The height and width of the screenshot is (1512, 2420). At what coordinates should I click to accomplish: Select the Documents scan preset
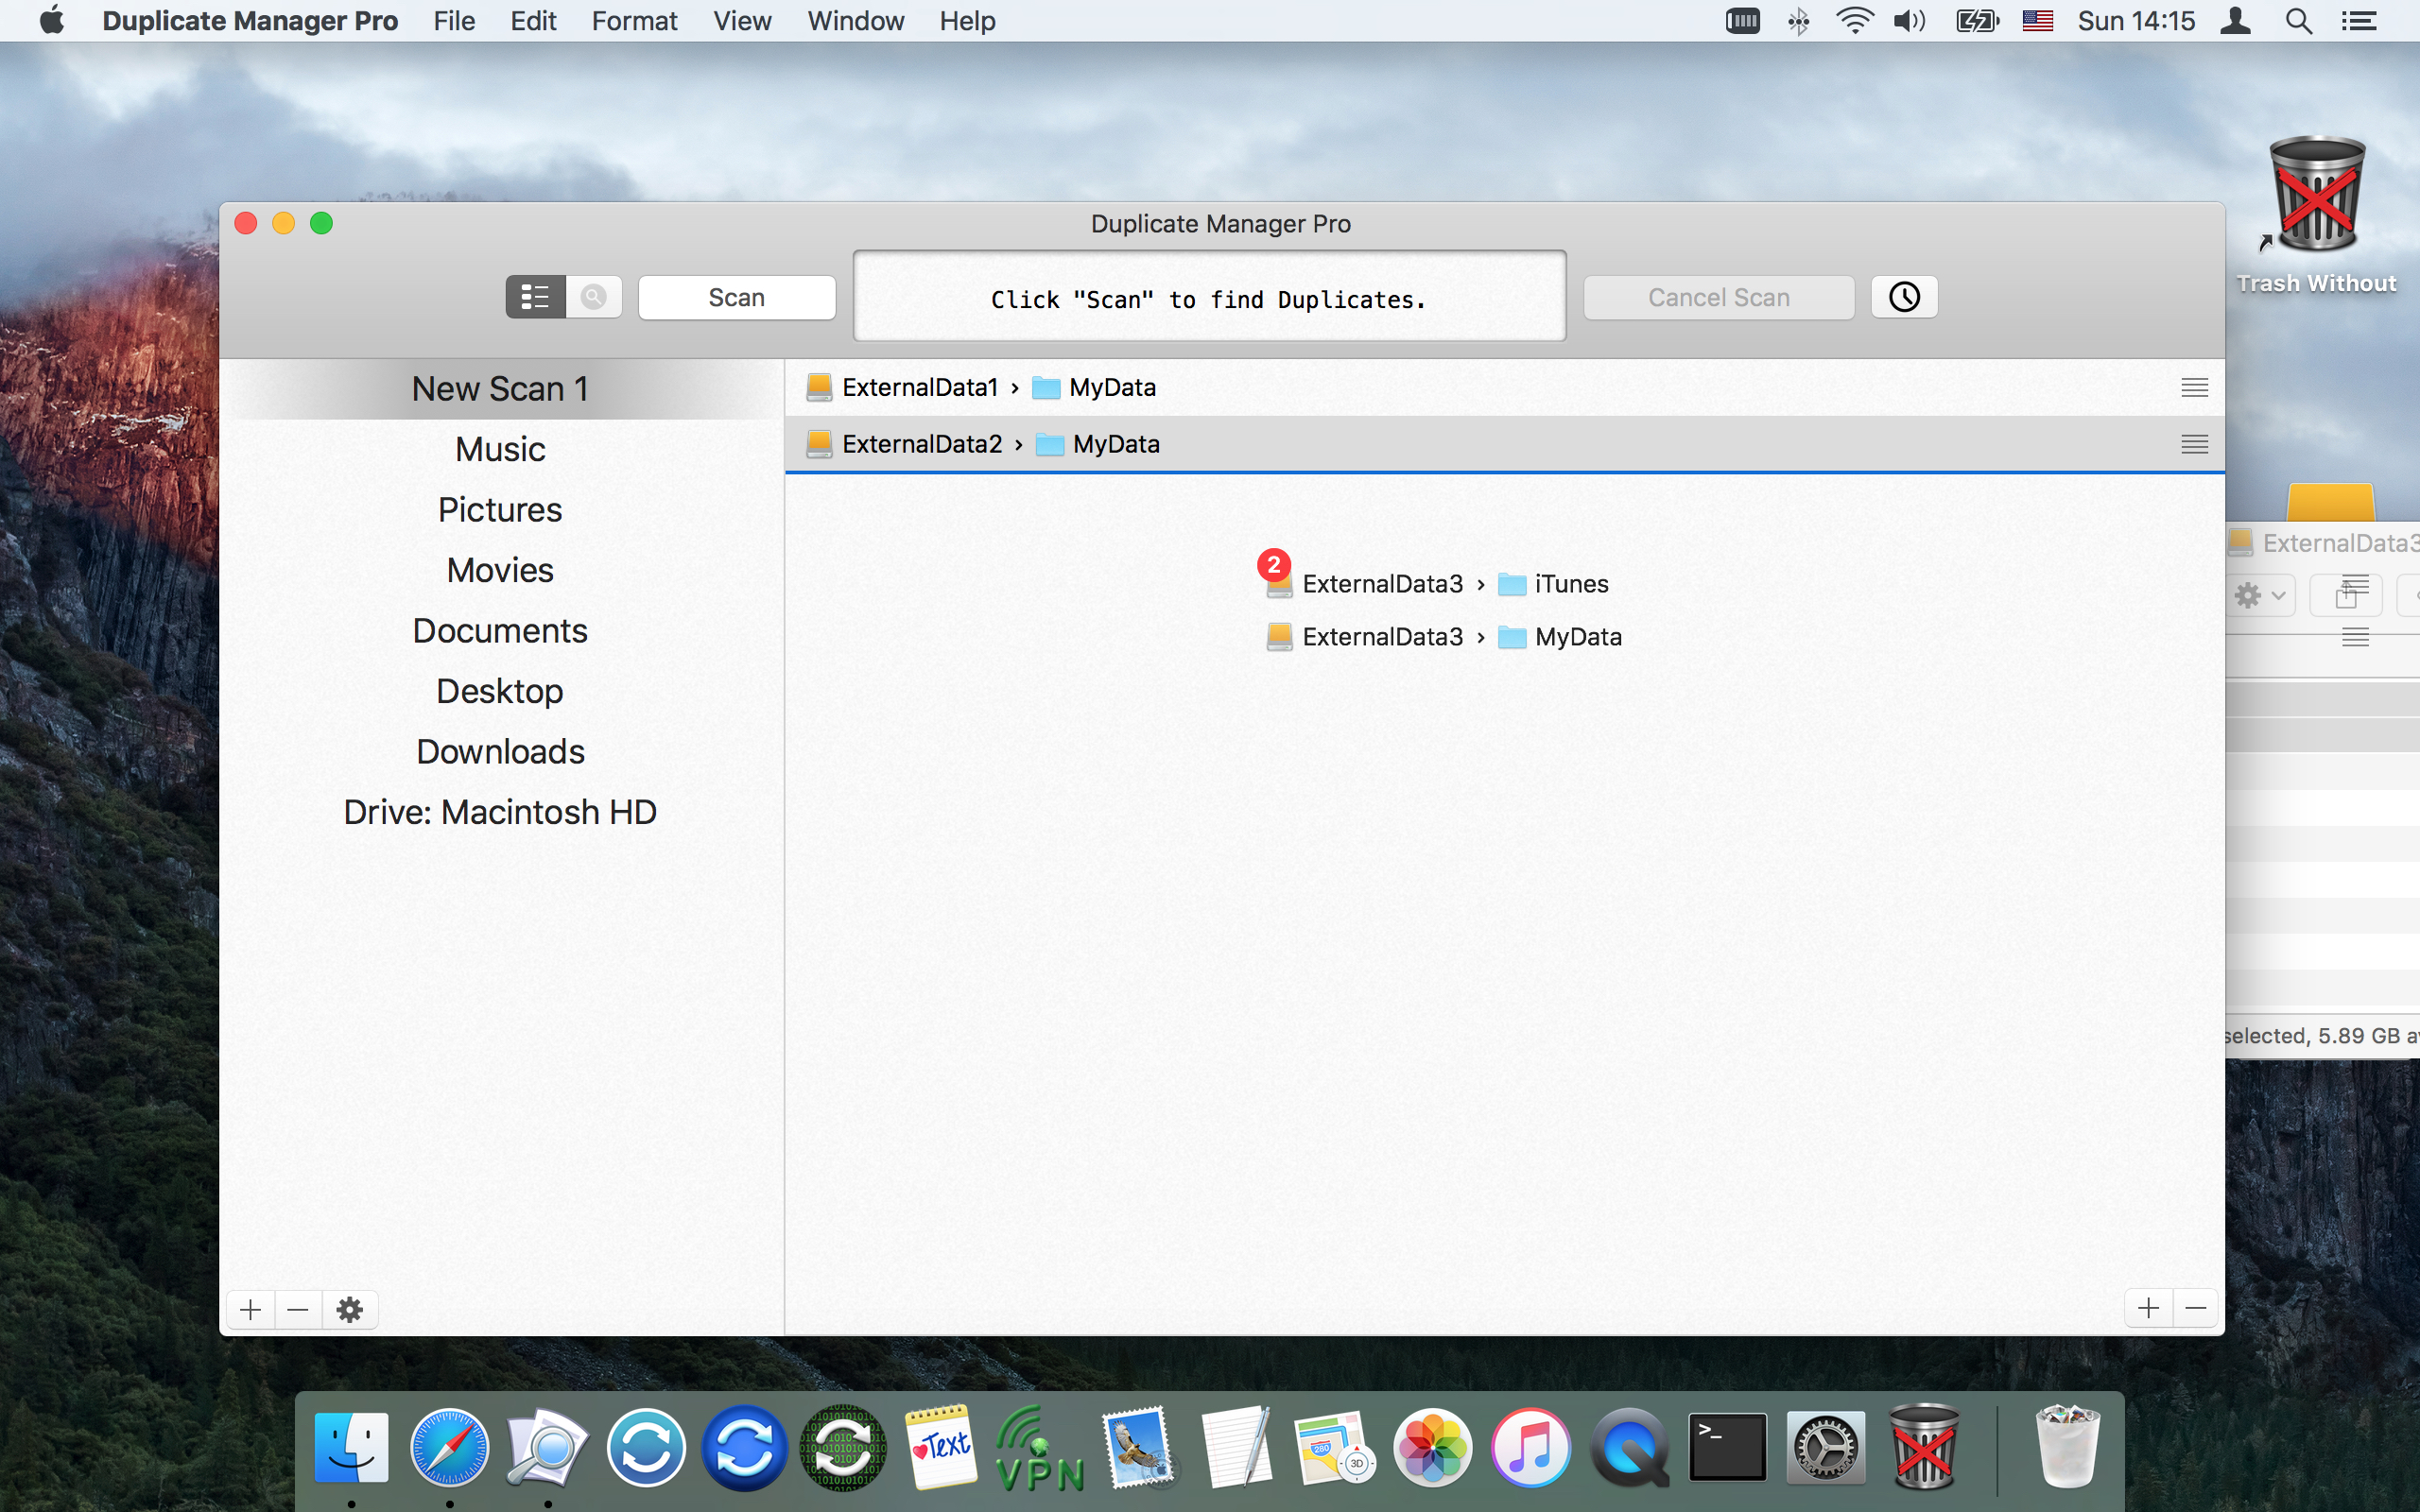(x=500, y=631)
